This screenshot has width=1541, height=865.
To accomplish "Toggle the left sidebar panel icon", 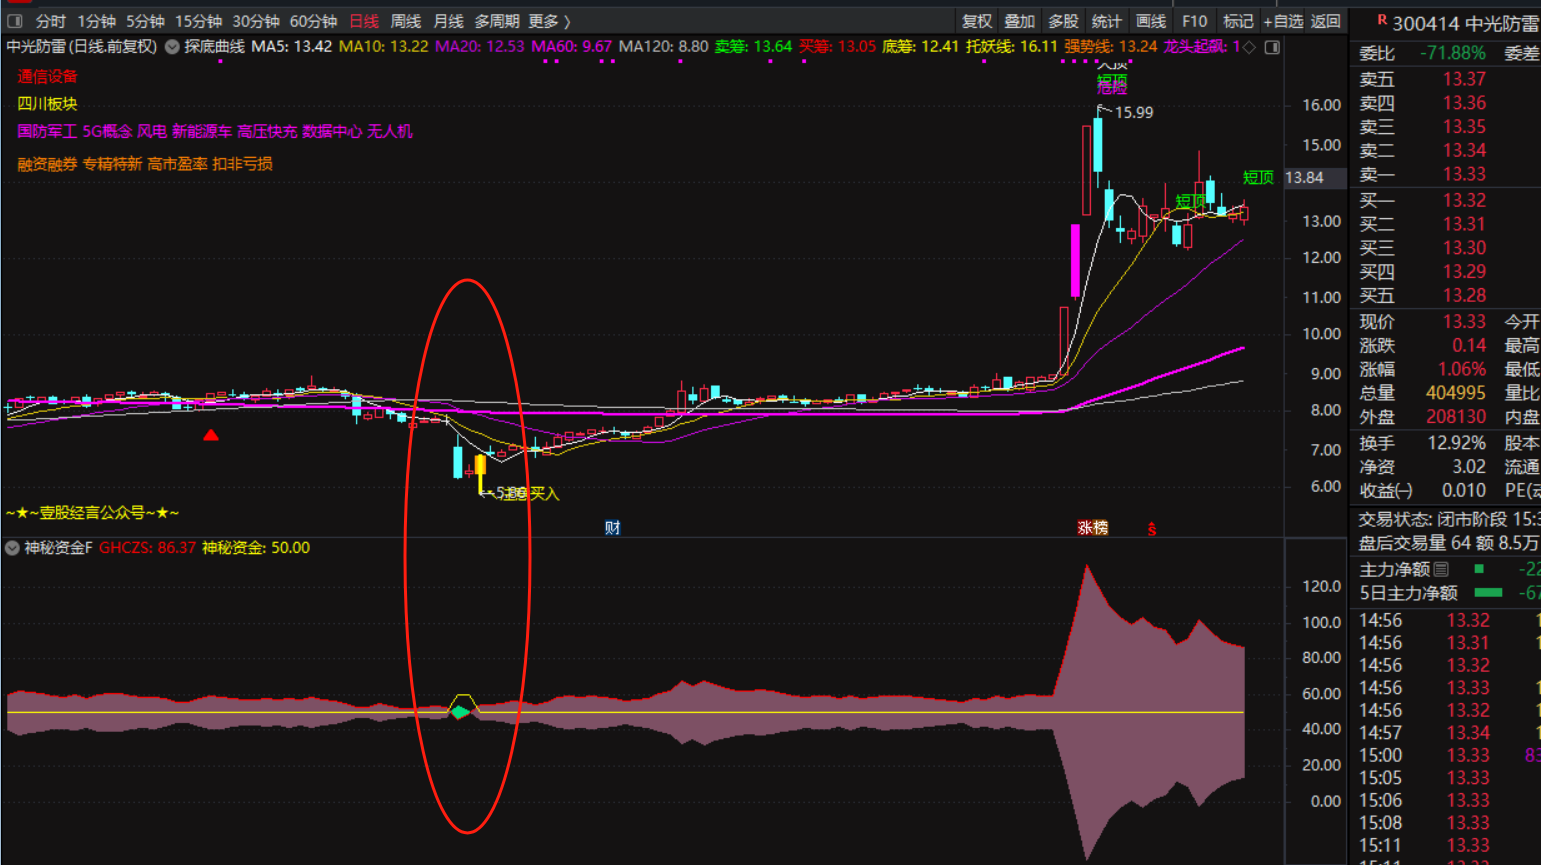I will (15, 21).
